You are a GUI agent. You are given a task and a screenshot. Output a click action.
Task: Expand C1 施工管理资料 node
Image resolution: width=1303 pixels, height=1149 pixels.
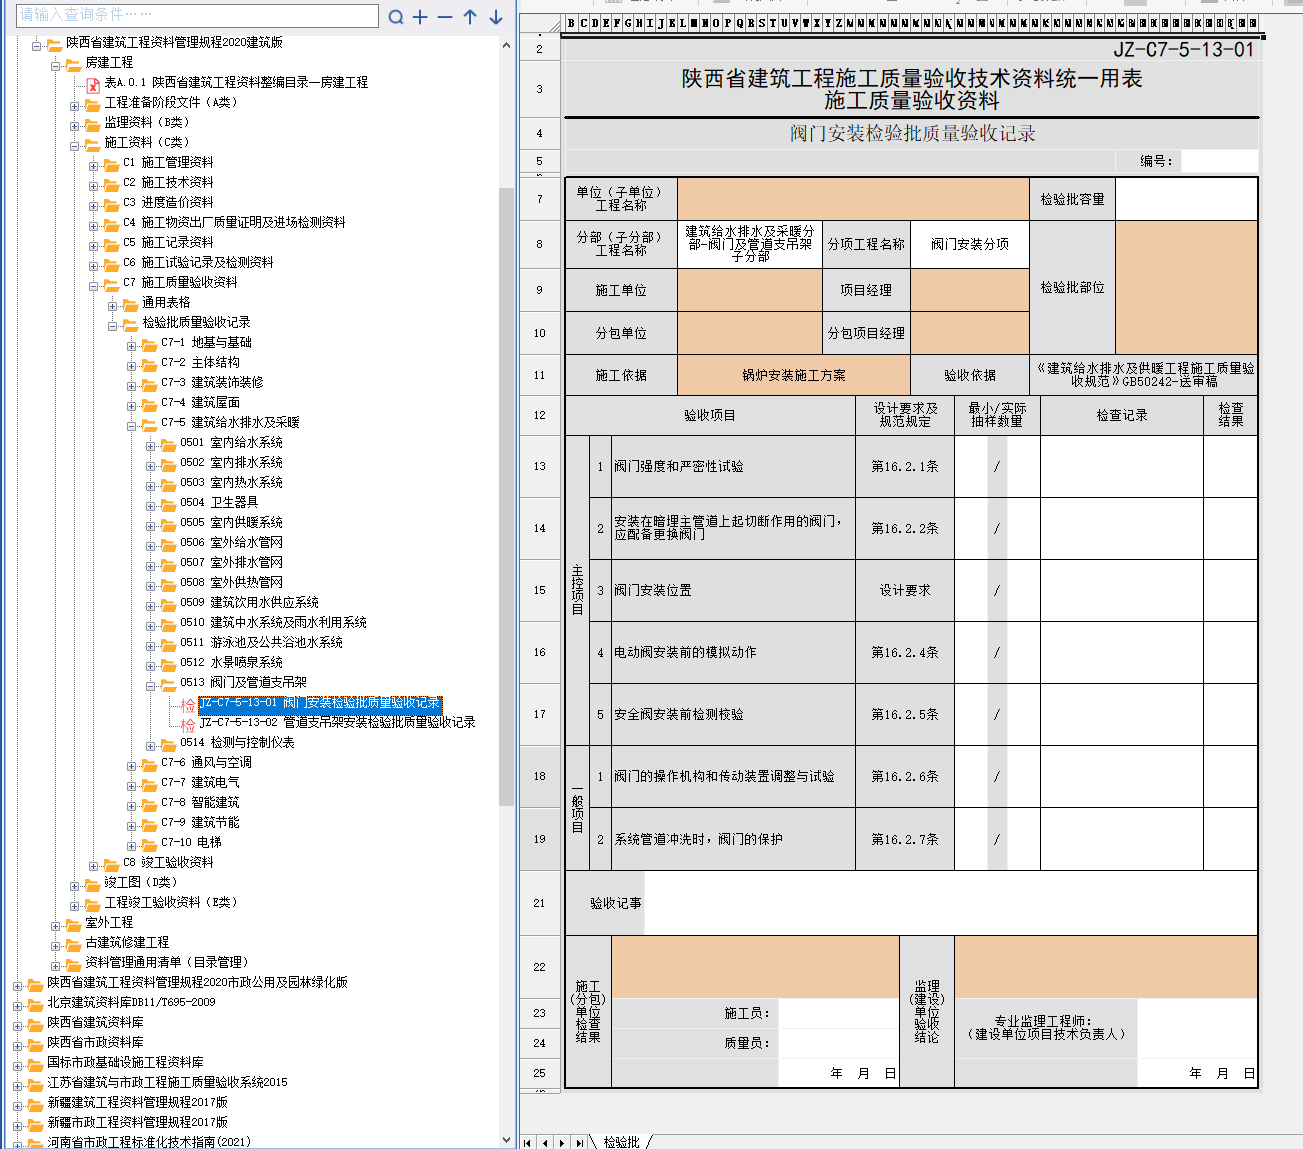pyautogui.click(x=94, y=165)
